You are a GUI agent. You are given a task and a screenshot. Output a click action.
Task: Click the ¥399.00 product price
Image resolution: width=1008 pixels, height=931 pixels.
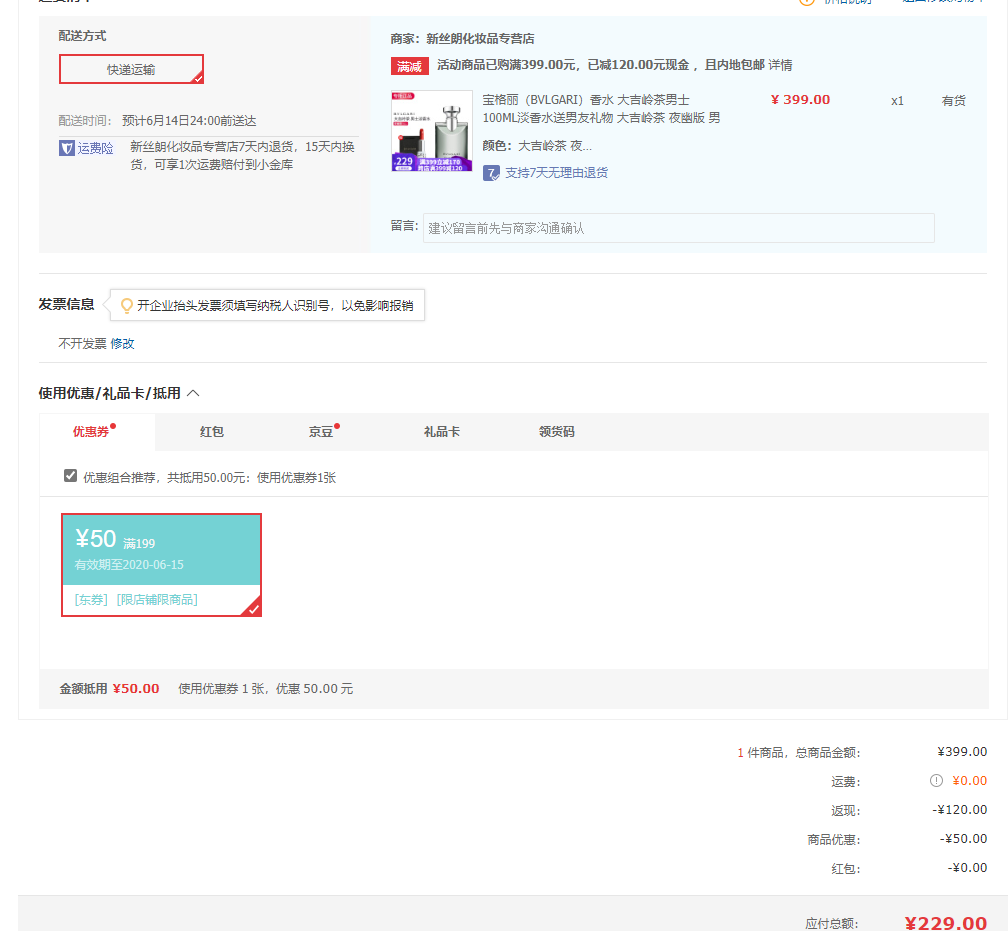[800, 100]
